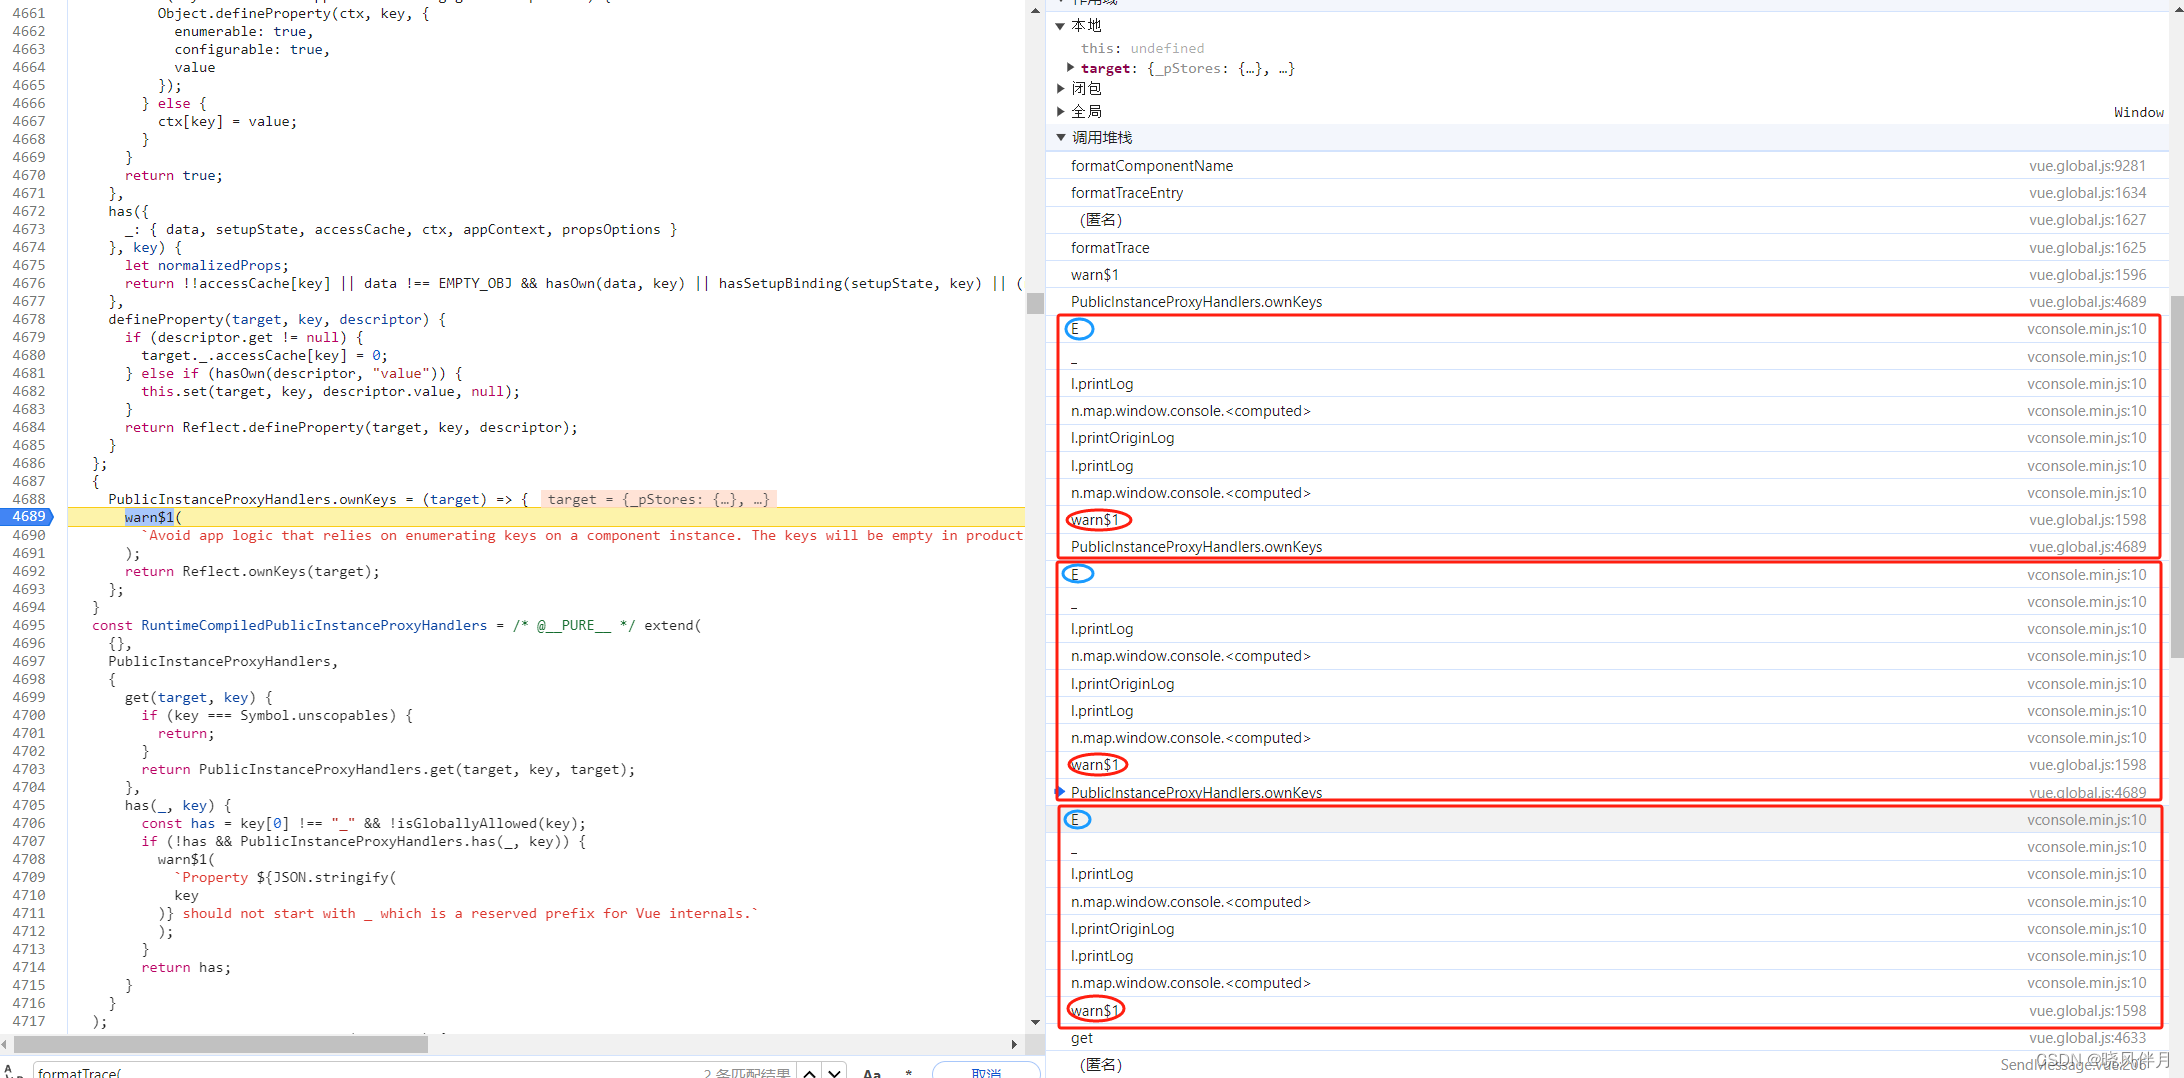Click the code editor scroll-up arrow
Image resolution: width=2184 pixels, height=1078 pixels.
click(x=1035, y=10)
